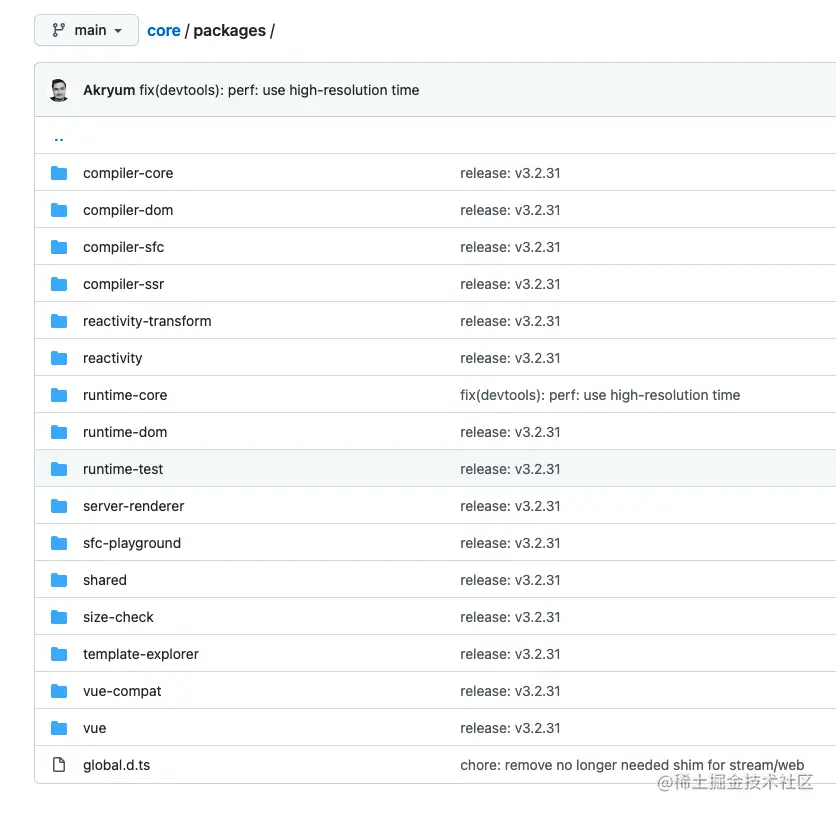Click the runtime-dom folder icon
Viewport: 836px width, 814px height.
pos(59,432)
